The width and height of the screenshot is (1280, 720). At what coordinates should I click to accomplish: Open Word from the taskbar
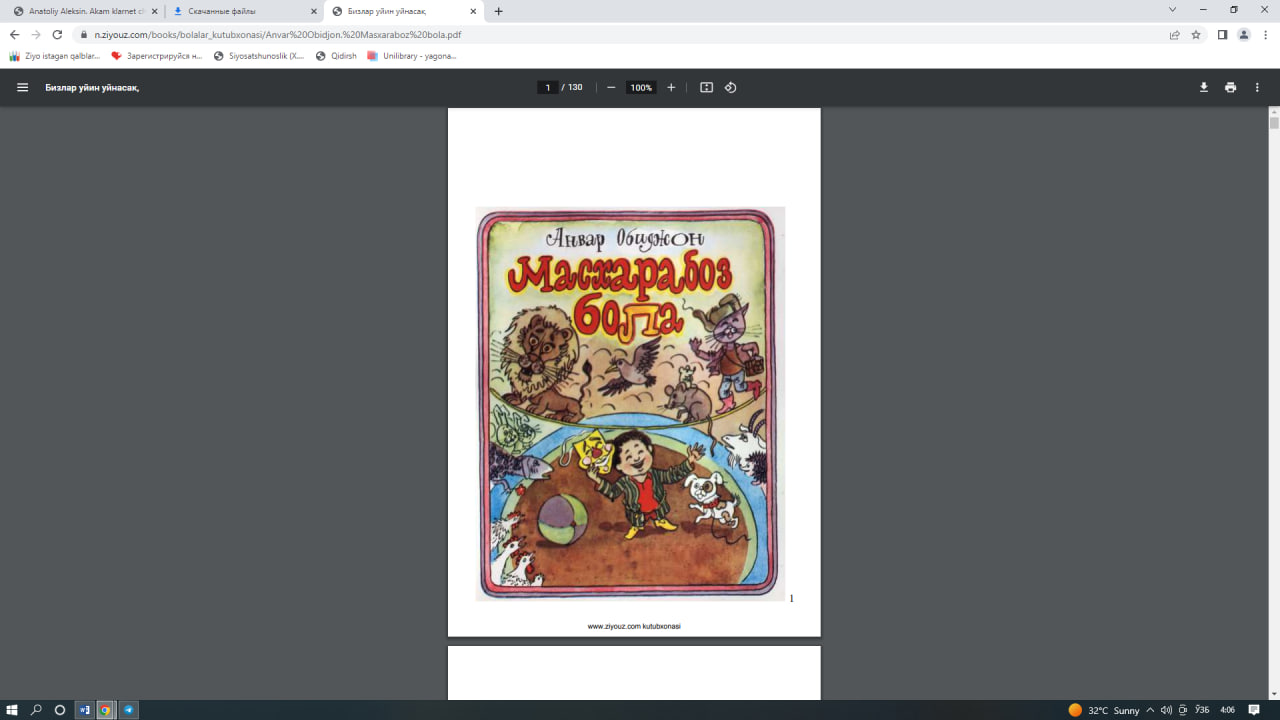click(84, 710)
